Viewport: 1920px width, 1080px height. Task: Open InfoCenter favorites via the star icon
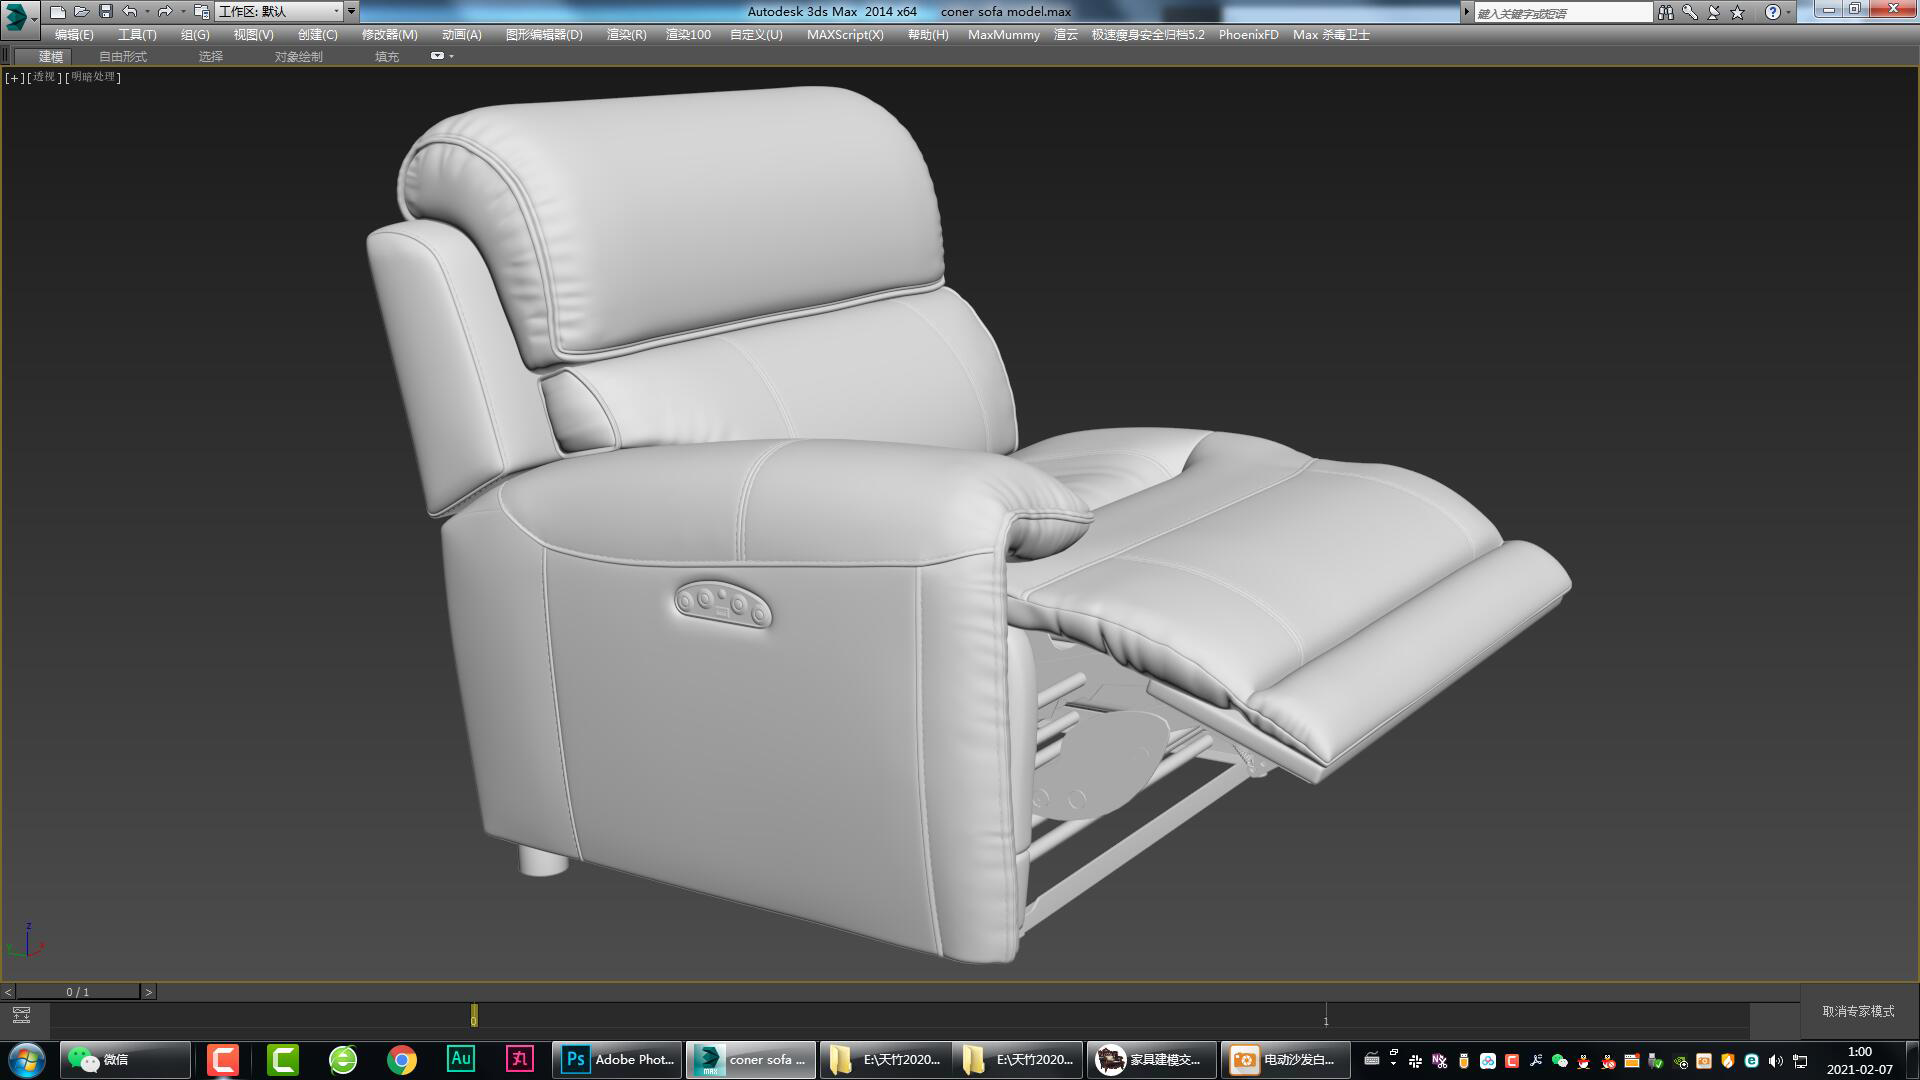[x=1736, y=12]
